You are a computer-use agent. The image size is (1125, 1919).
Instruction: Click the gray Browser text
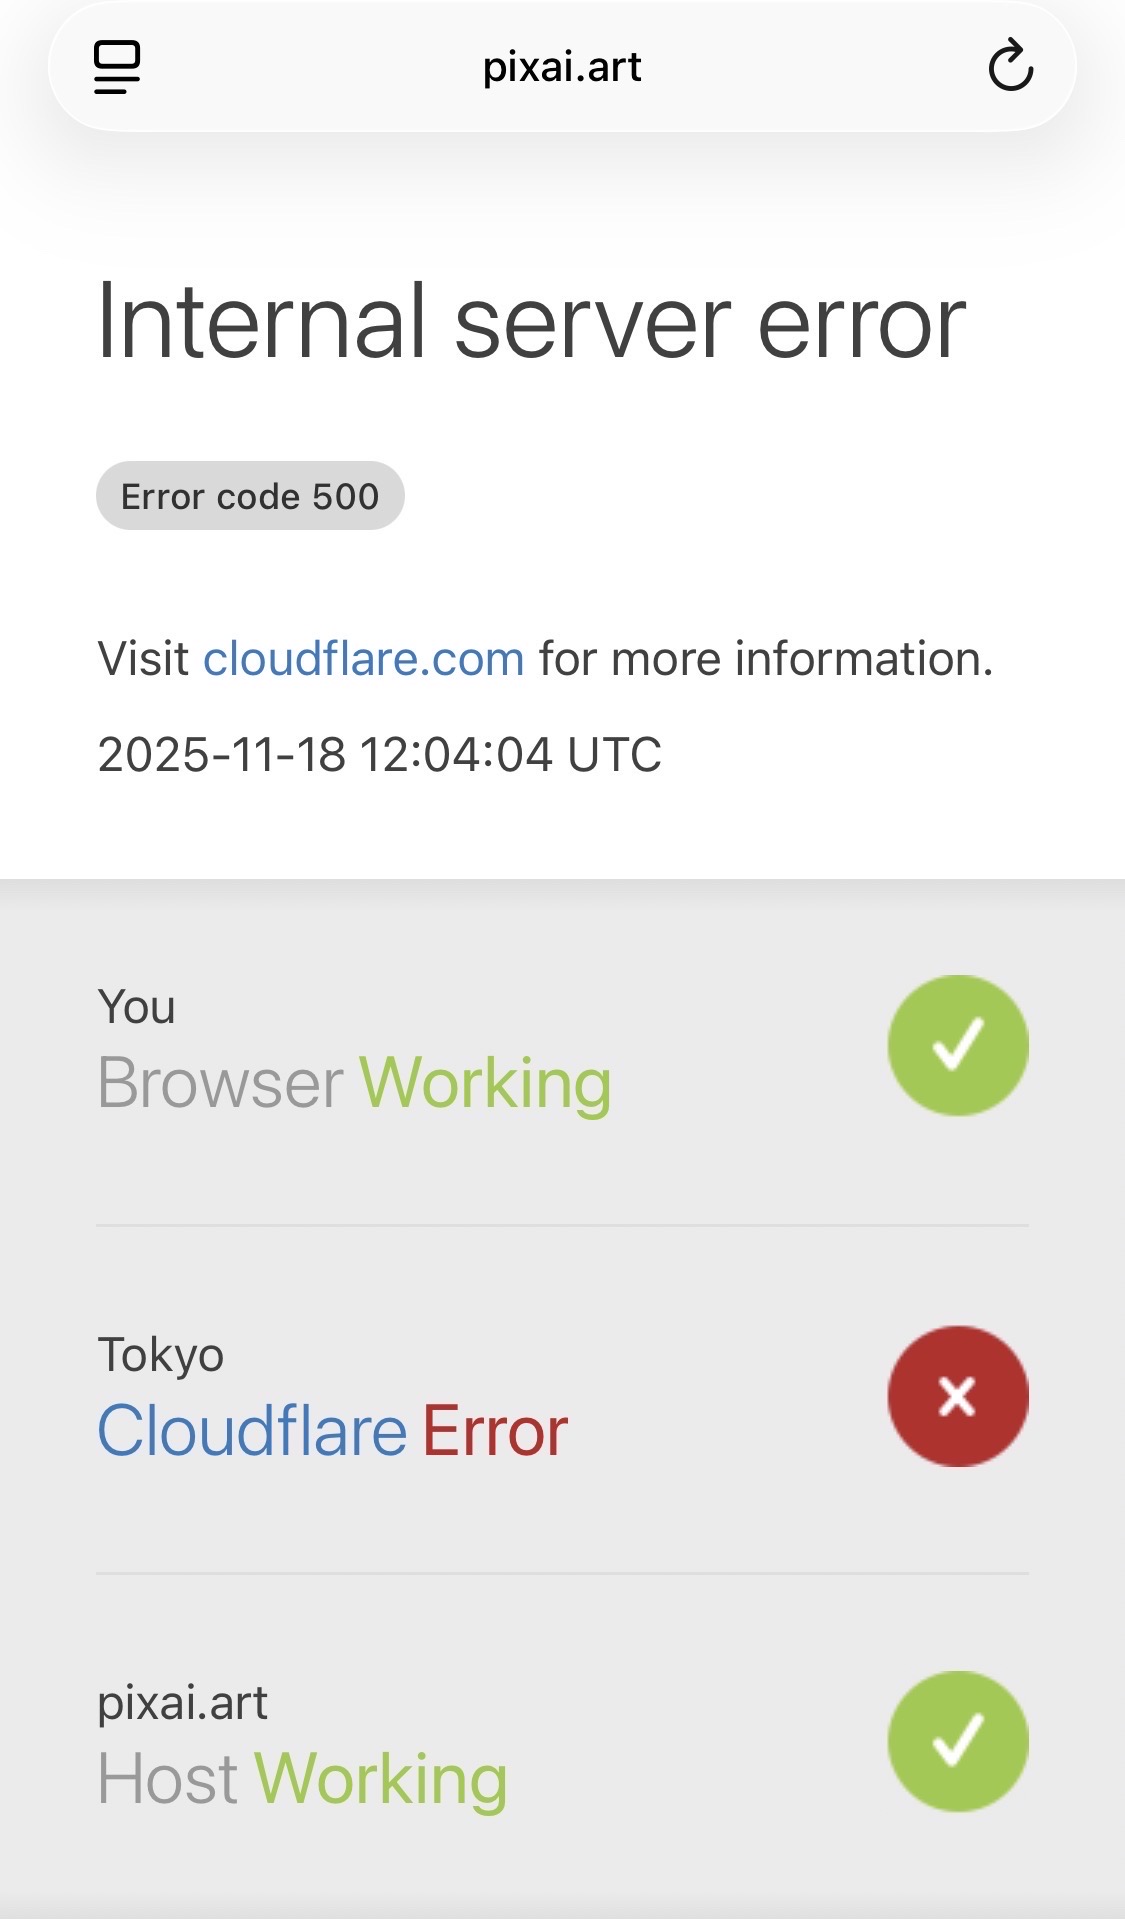pos(220,1083)
